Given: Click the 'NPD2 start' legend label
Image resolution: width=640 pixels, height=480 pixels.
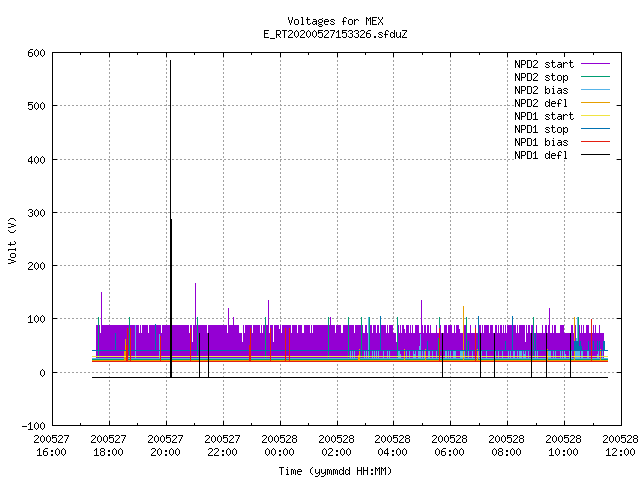Looking at the screenshot, I should coord(544,64).
